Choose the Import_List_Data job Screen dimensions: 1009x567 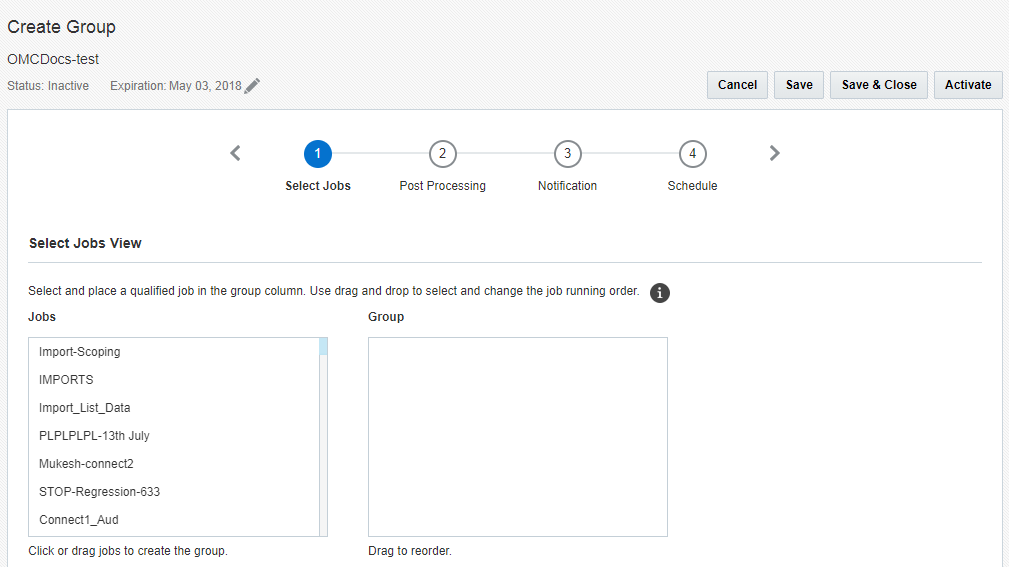(85, 408)
